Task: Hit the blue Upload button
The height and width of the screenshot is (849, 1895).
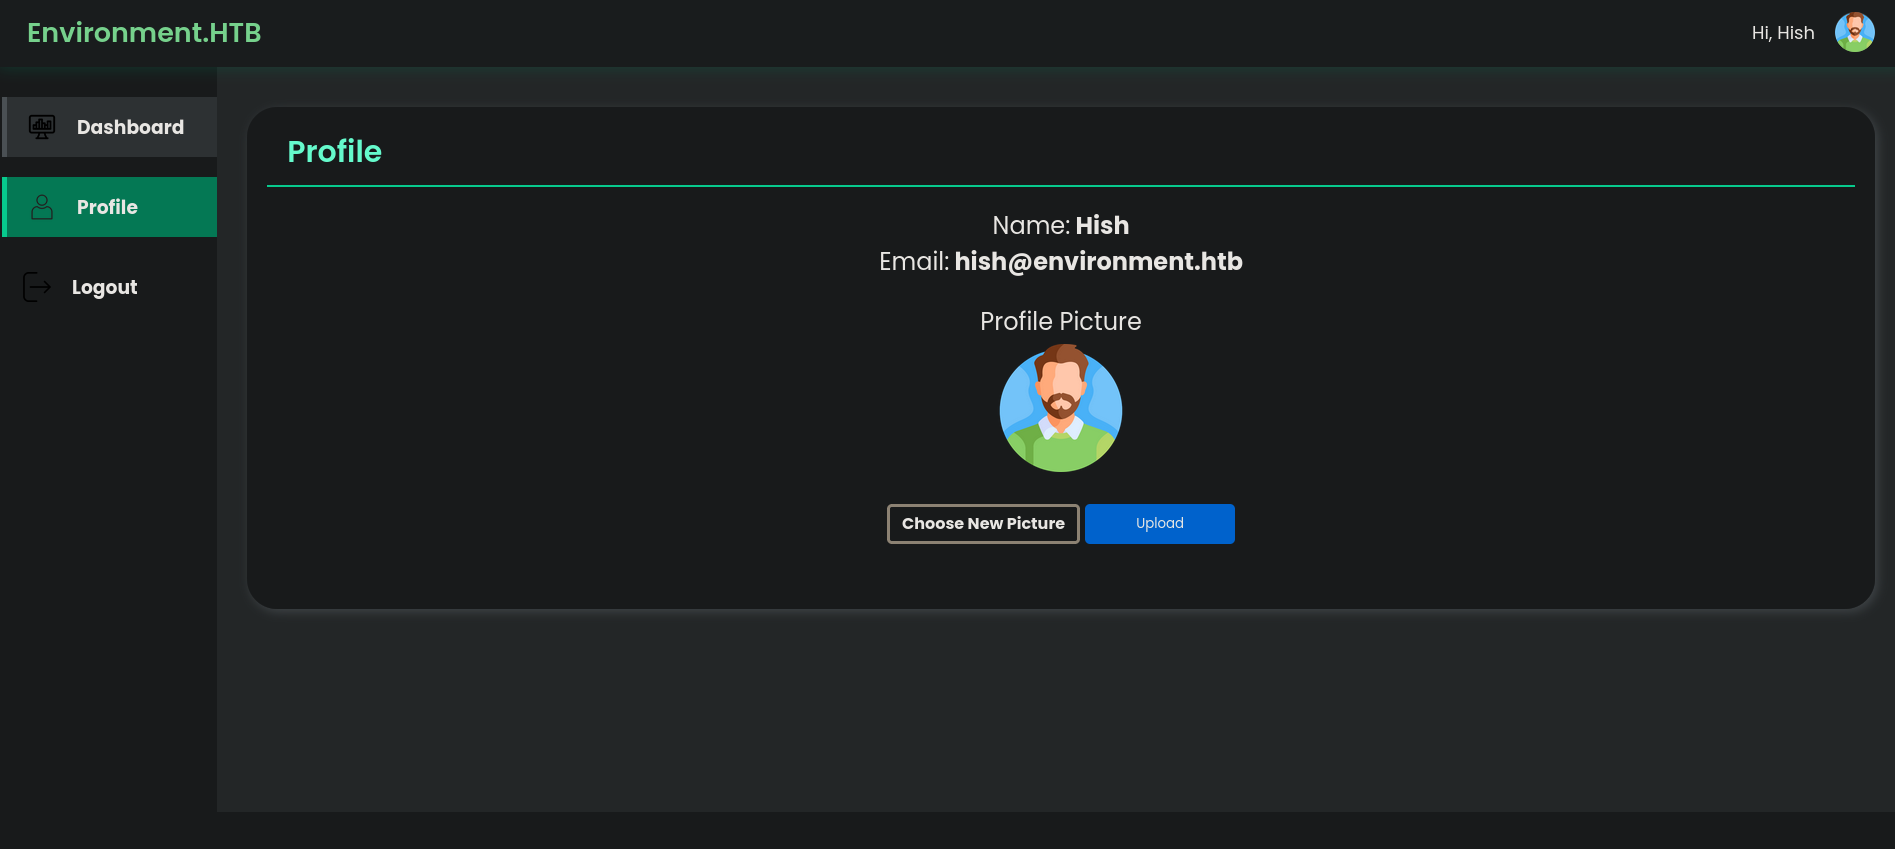Action: [x=1159, y=524]
